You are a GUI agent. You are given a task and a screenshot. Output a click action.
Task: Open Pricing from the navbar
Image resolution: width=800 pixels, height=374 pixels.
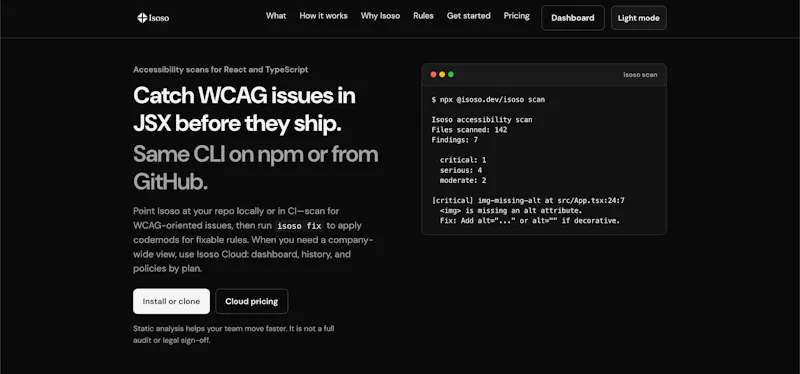tap(516, 16)
